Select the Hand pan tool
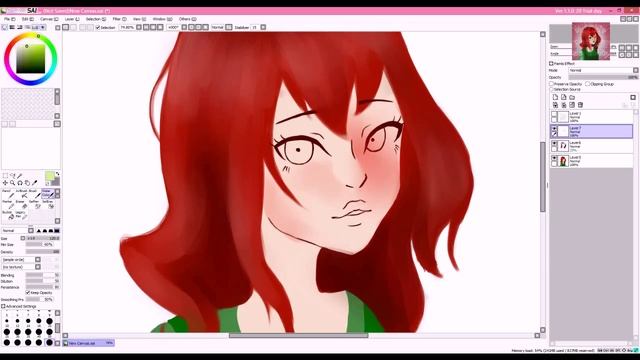The width and height of the screenshot is (640, 360). (27, 183)
